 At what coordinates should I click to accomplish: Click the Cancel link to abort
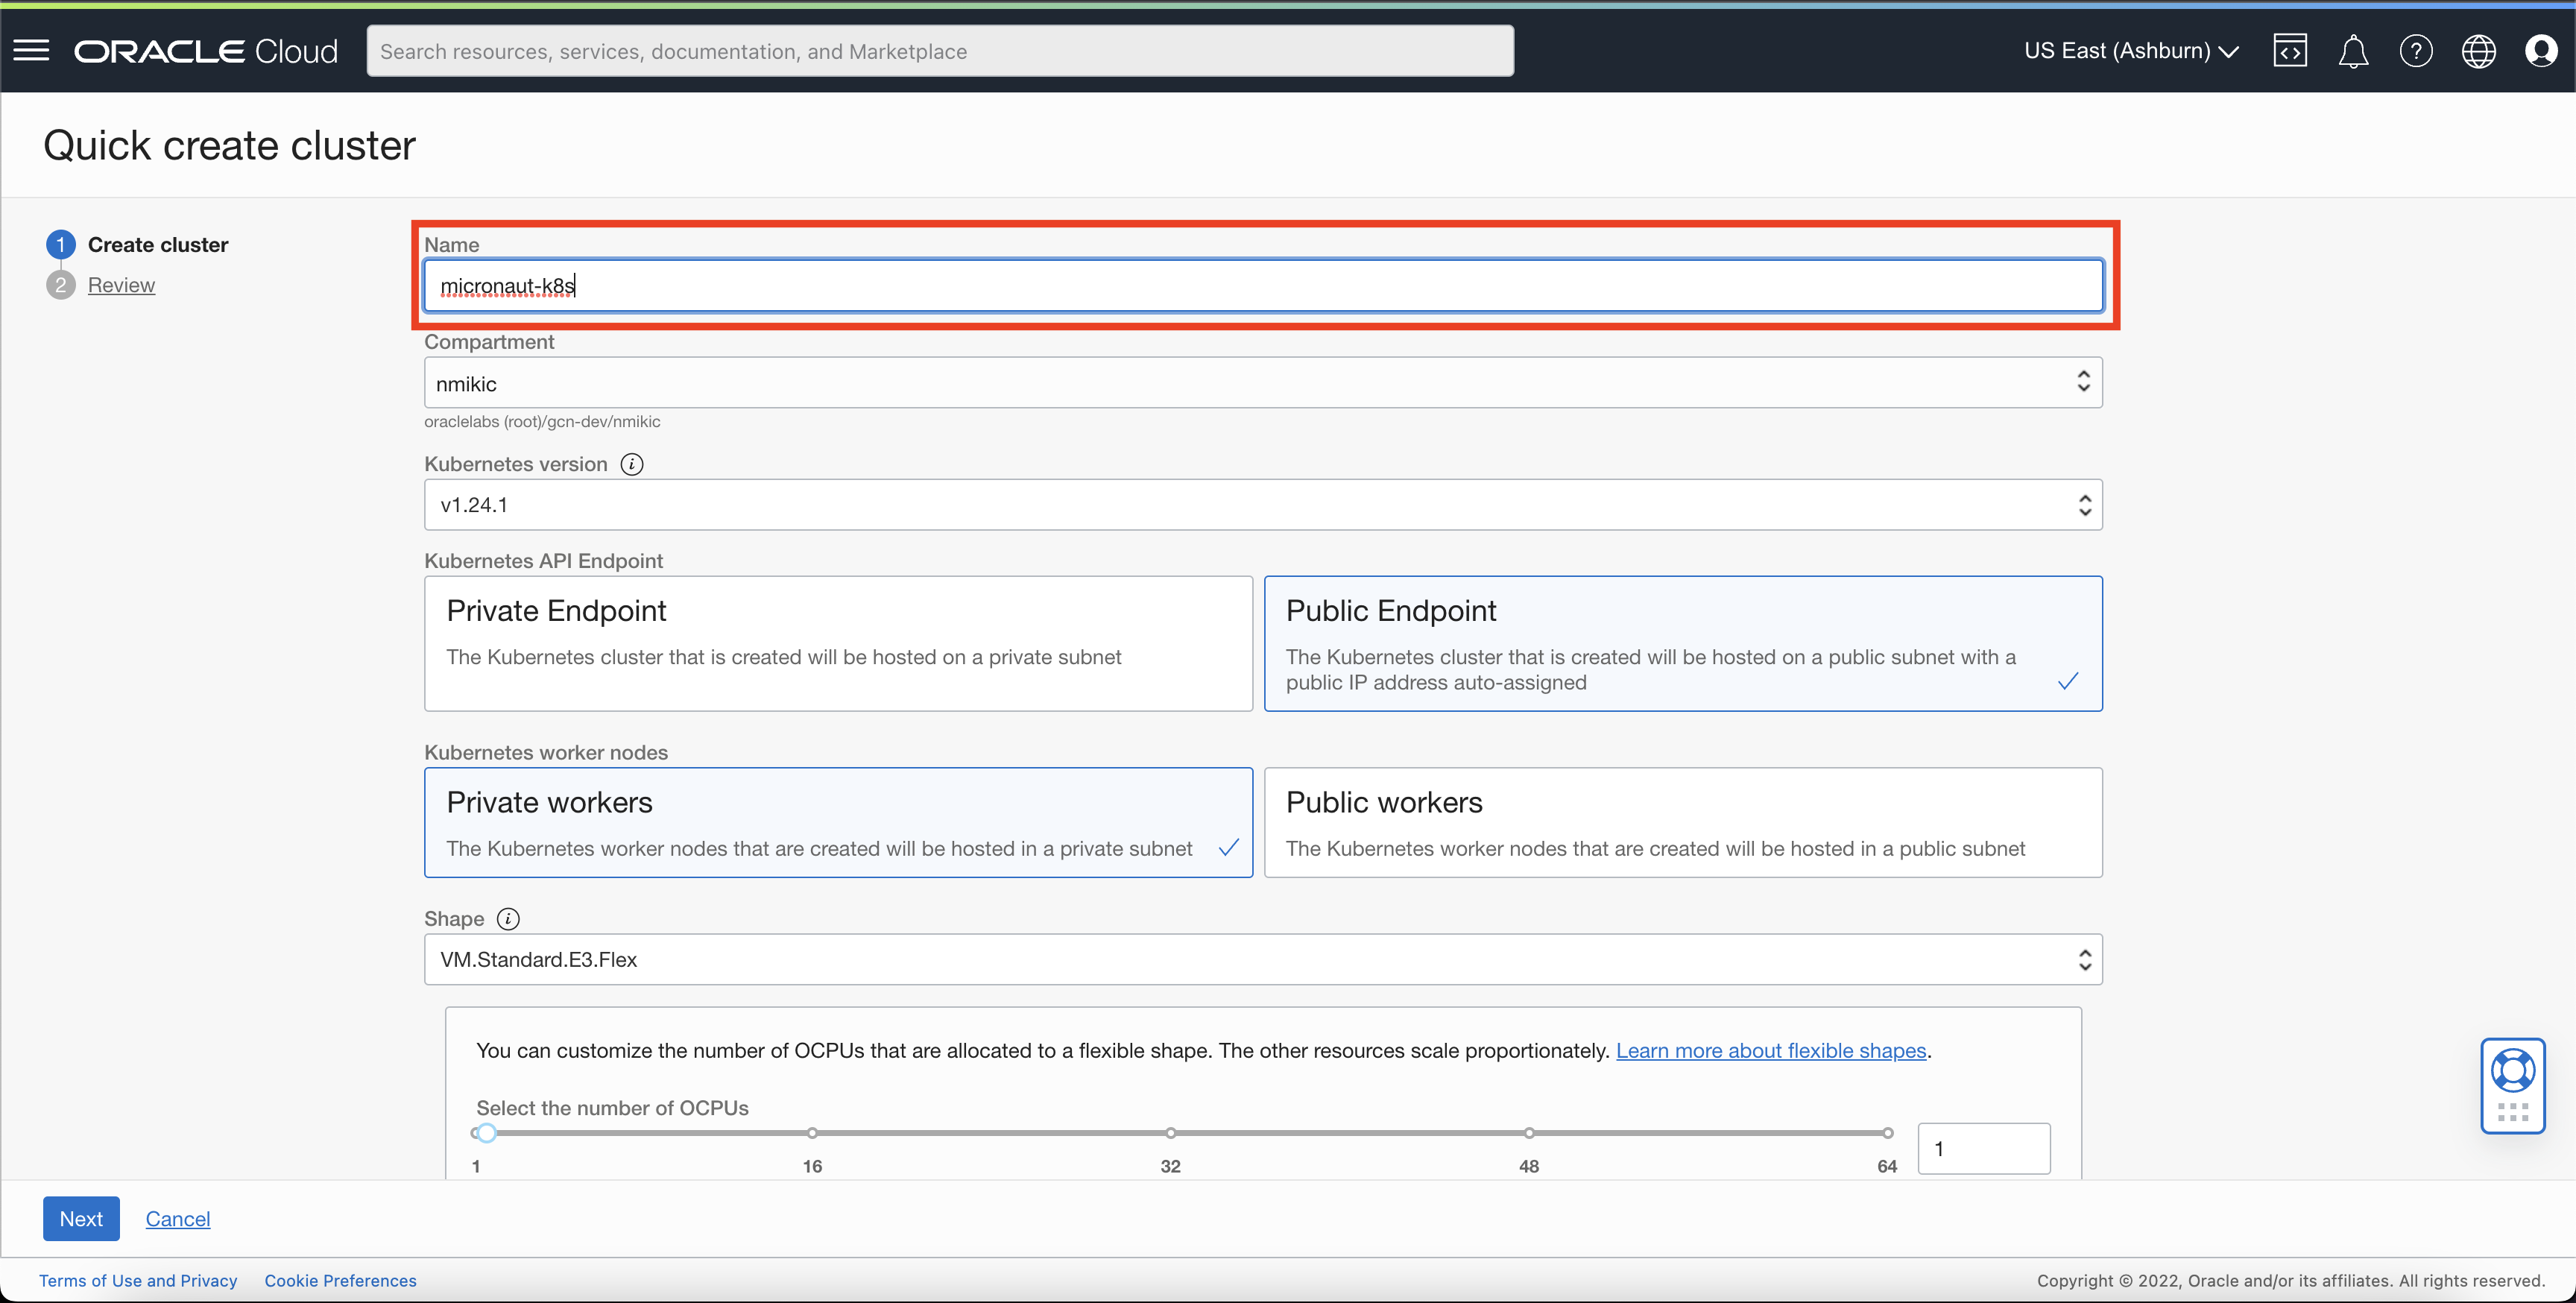tap(177, 1218)
